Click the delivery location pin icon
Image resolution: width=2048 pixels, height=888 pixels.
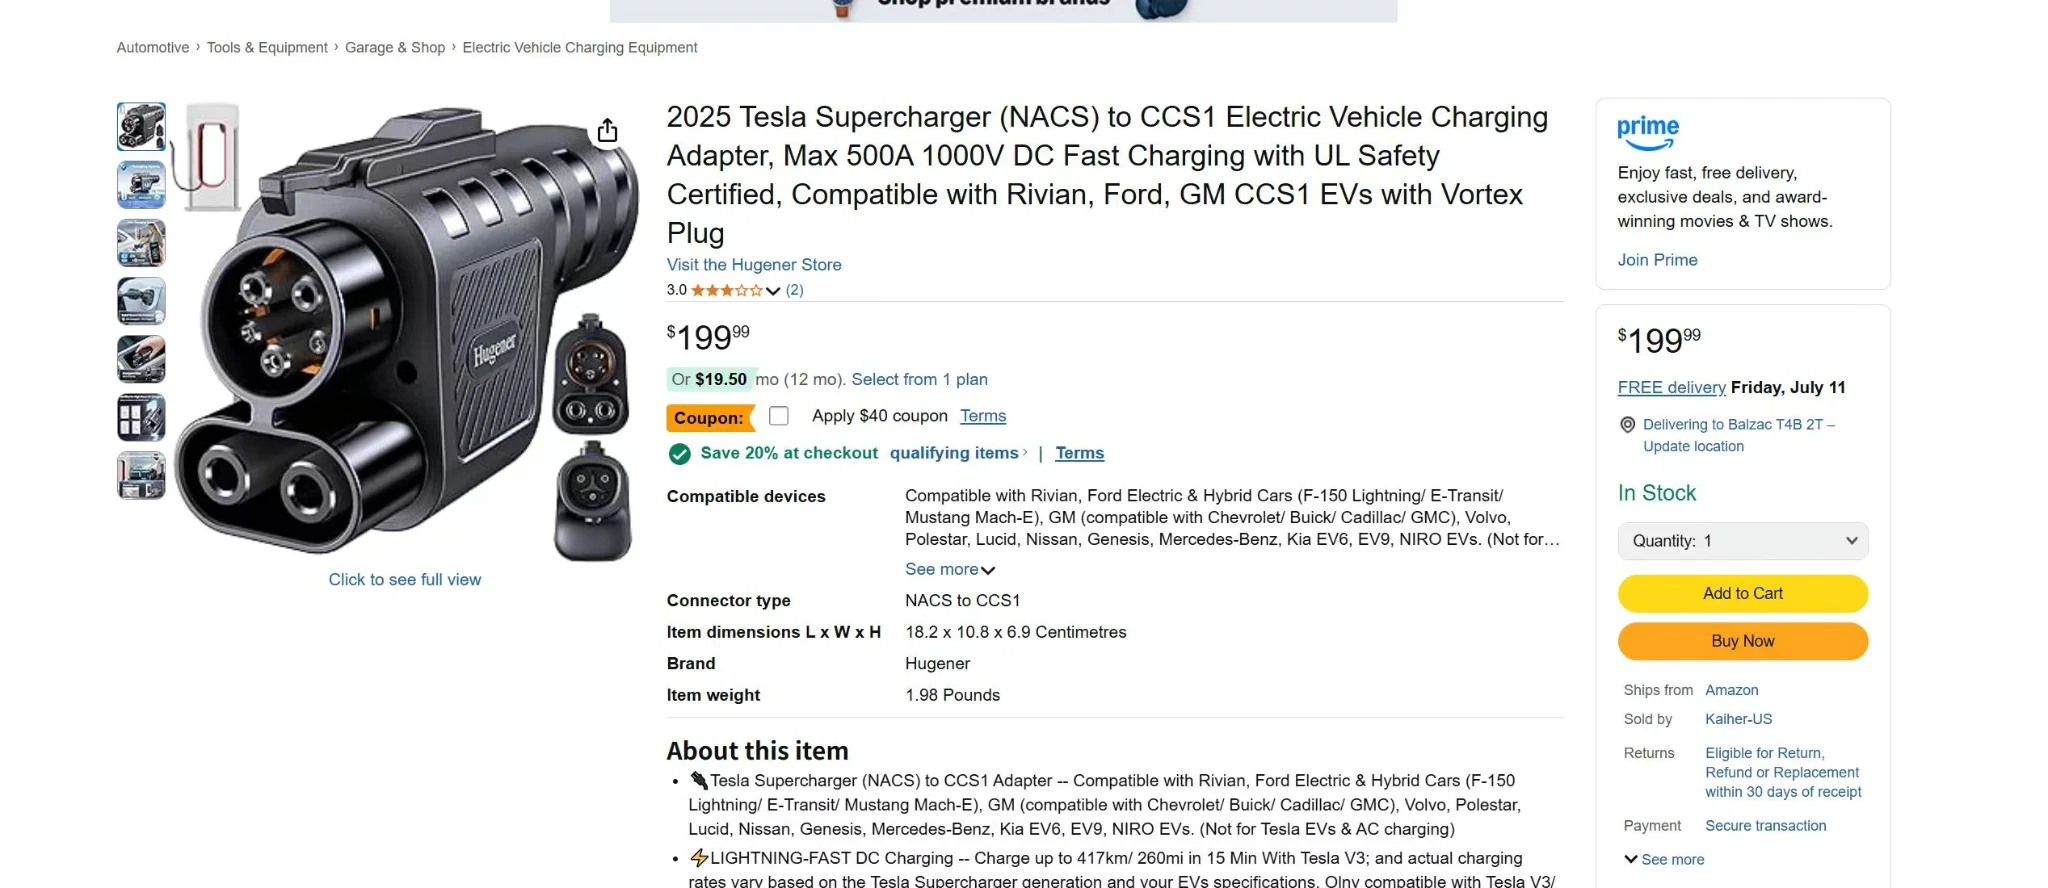[1627, 425]
